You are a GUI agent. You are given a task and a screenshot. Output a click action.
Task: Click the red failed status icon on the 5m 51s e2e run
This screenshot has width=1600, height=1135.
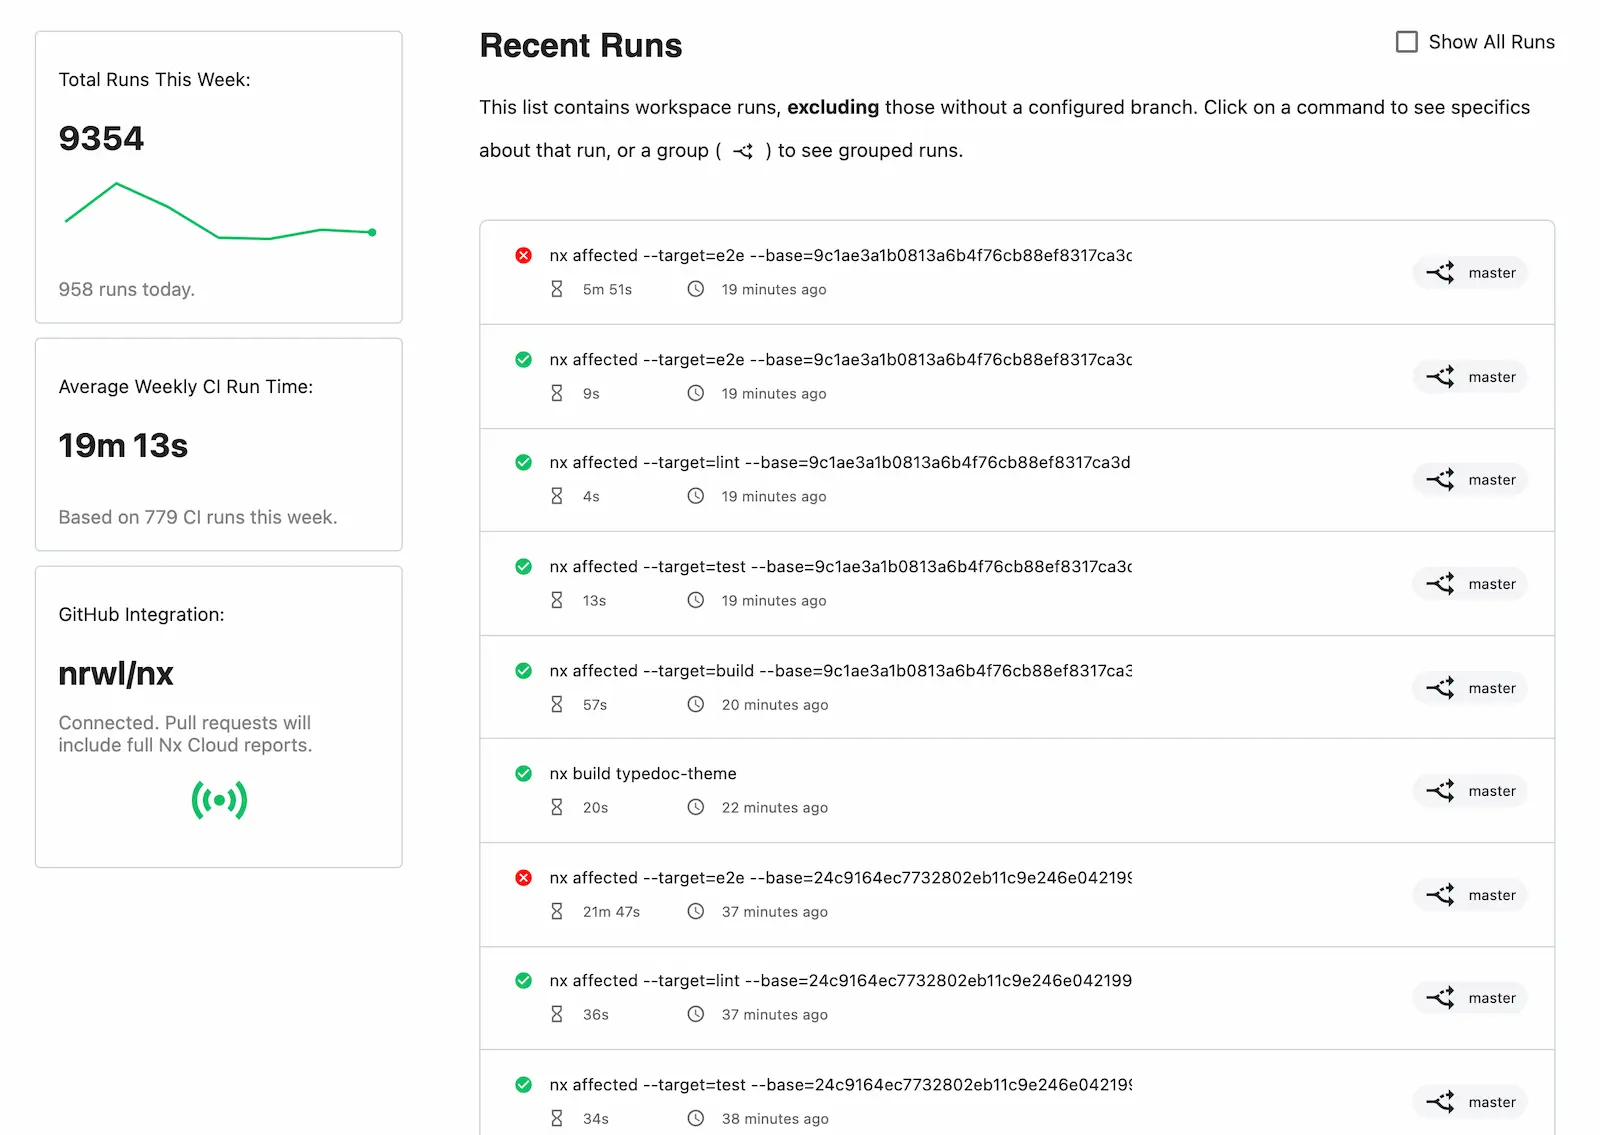(x=523, y=256)
